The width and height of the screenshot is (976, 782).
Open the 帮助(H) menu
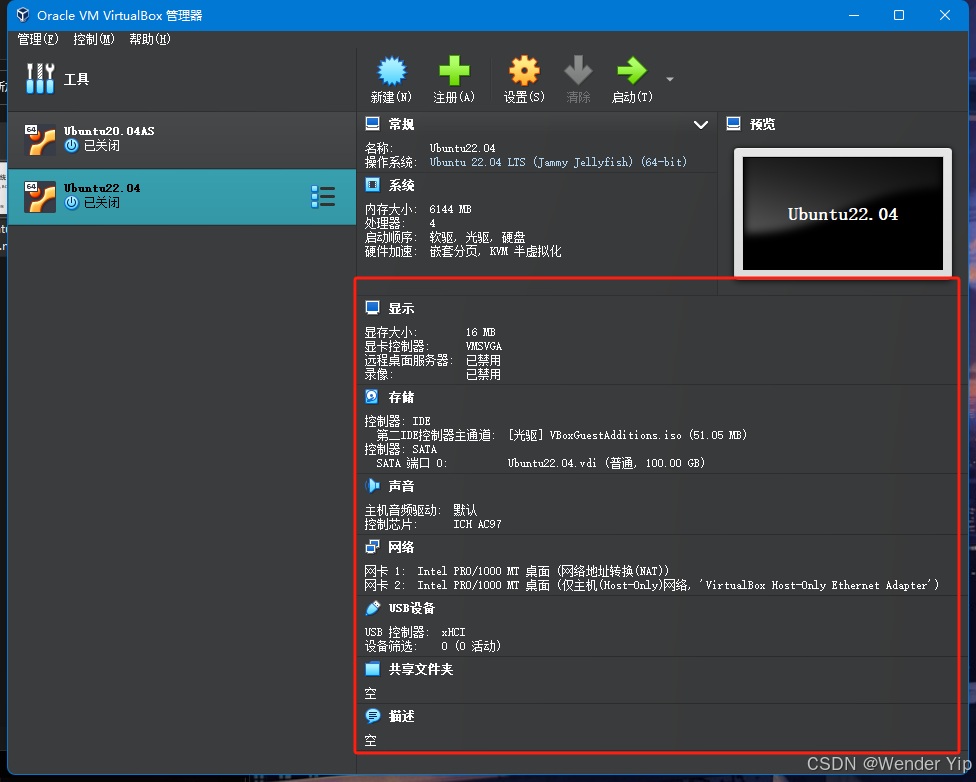coord(150,39)
